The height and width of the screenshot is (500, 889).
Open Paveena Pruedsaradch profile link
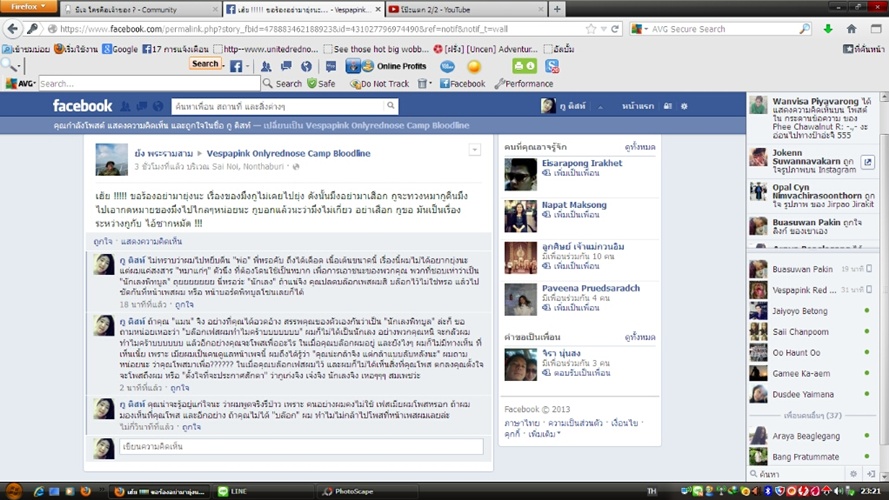click(x=591, y=288)
